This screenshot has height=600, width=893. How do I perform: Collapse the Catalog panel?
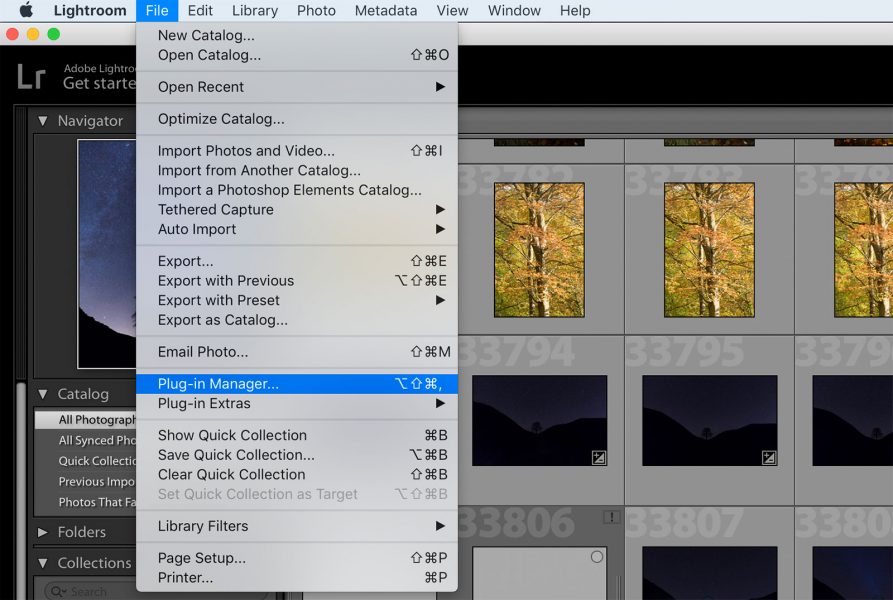pyautogui.click(x=42, y=393)
